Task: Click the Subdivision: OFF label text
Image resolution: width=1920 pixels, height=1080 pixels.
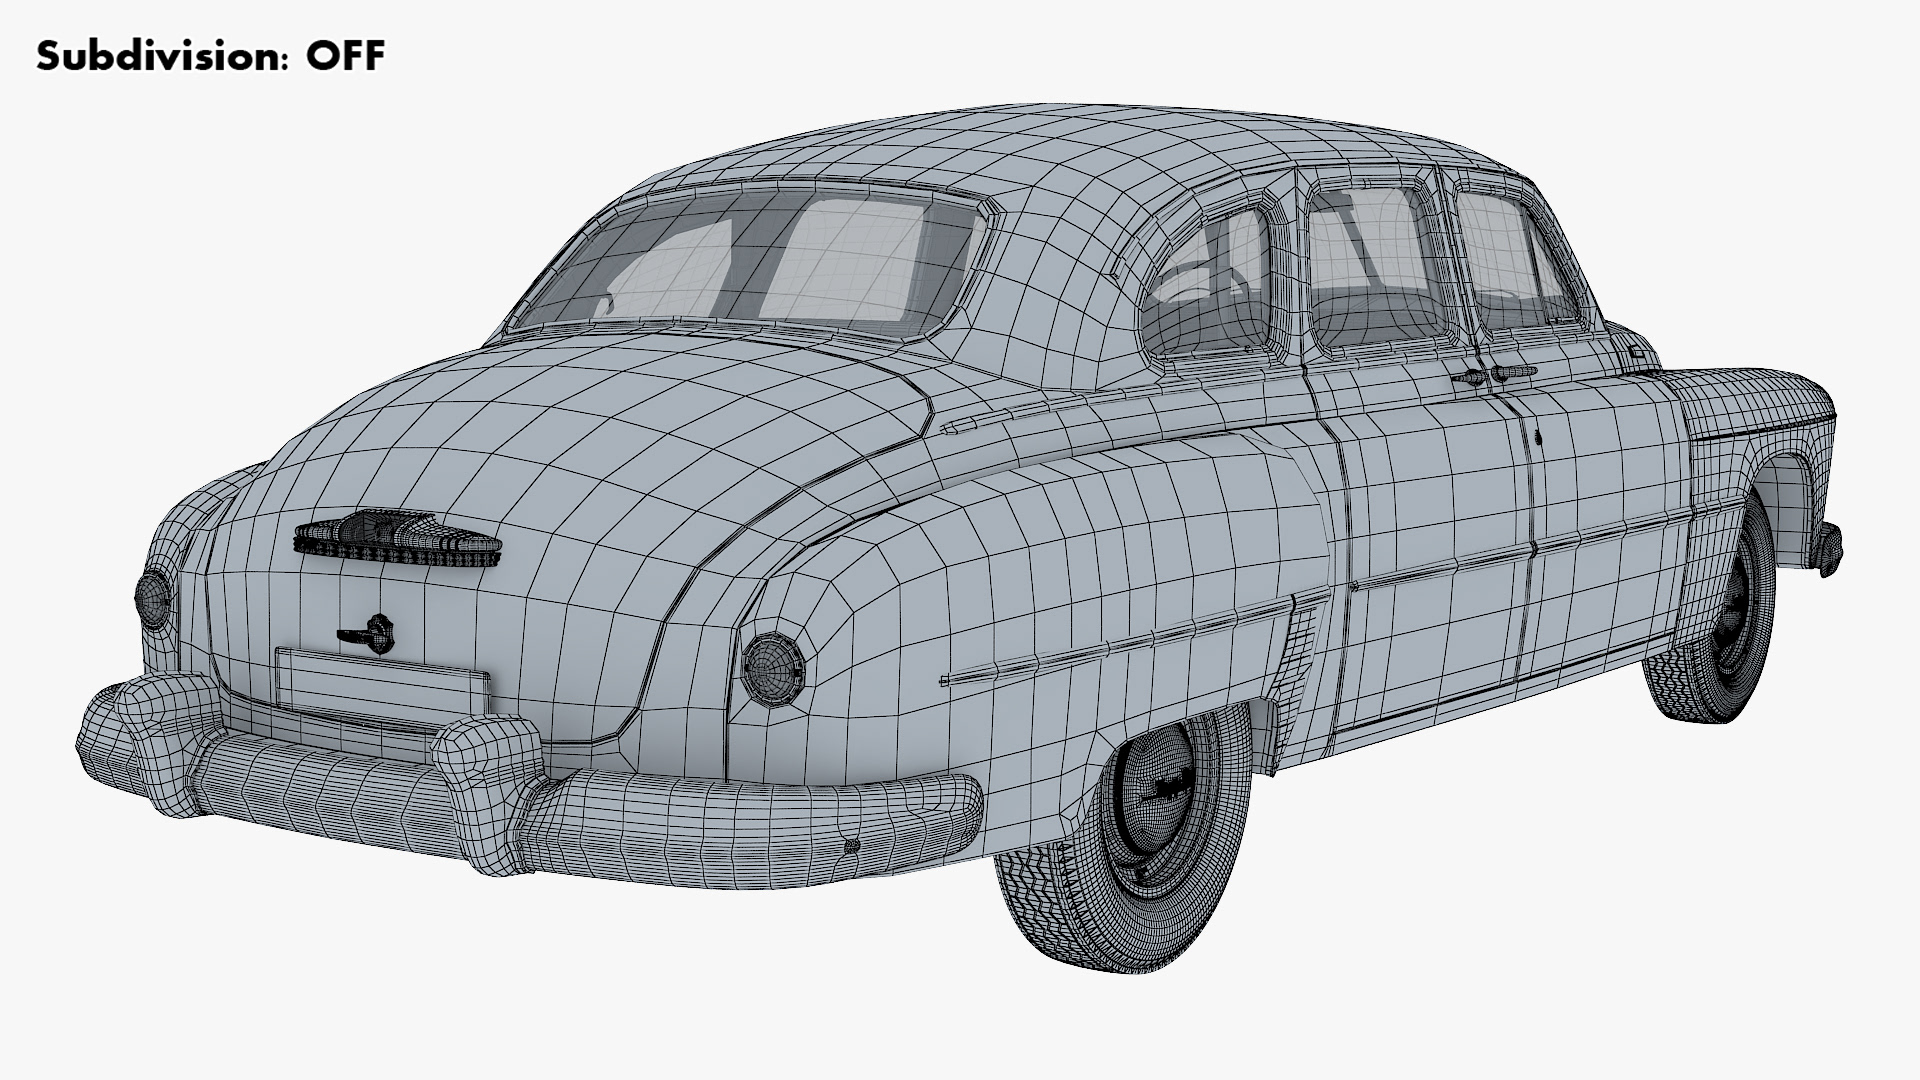Action: [x=210, y=56]
